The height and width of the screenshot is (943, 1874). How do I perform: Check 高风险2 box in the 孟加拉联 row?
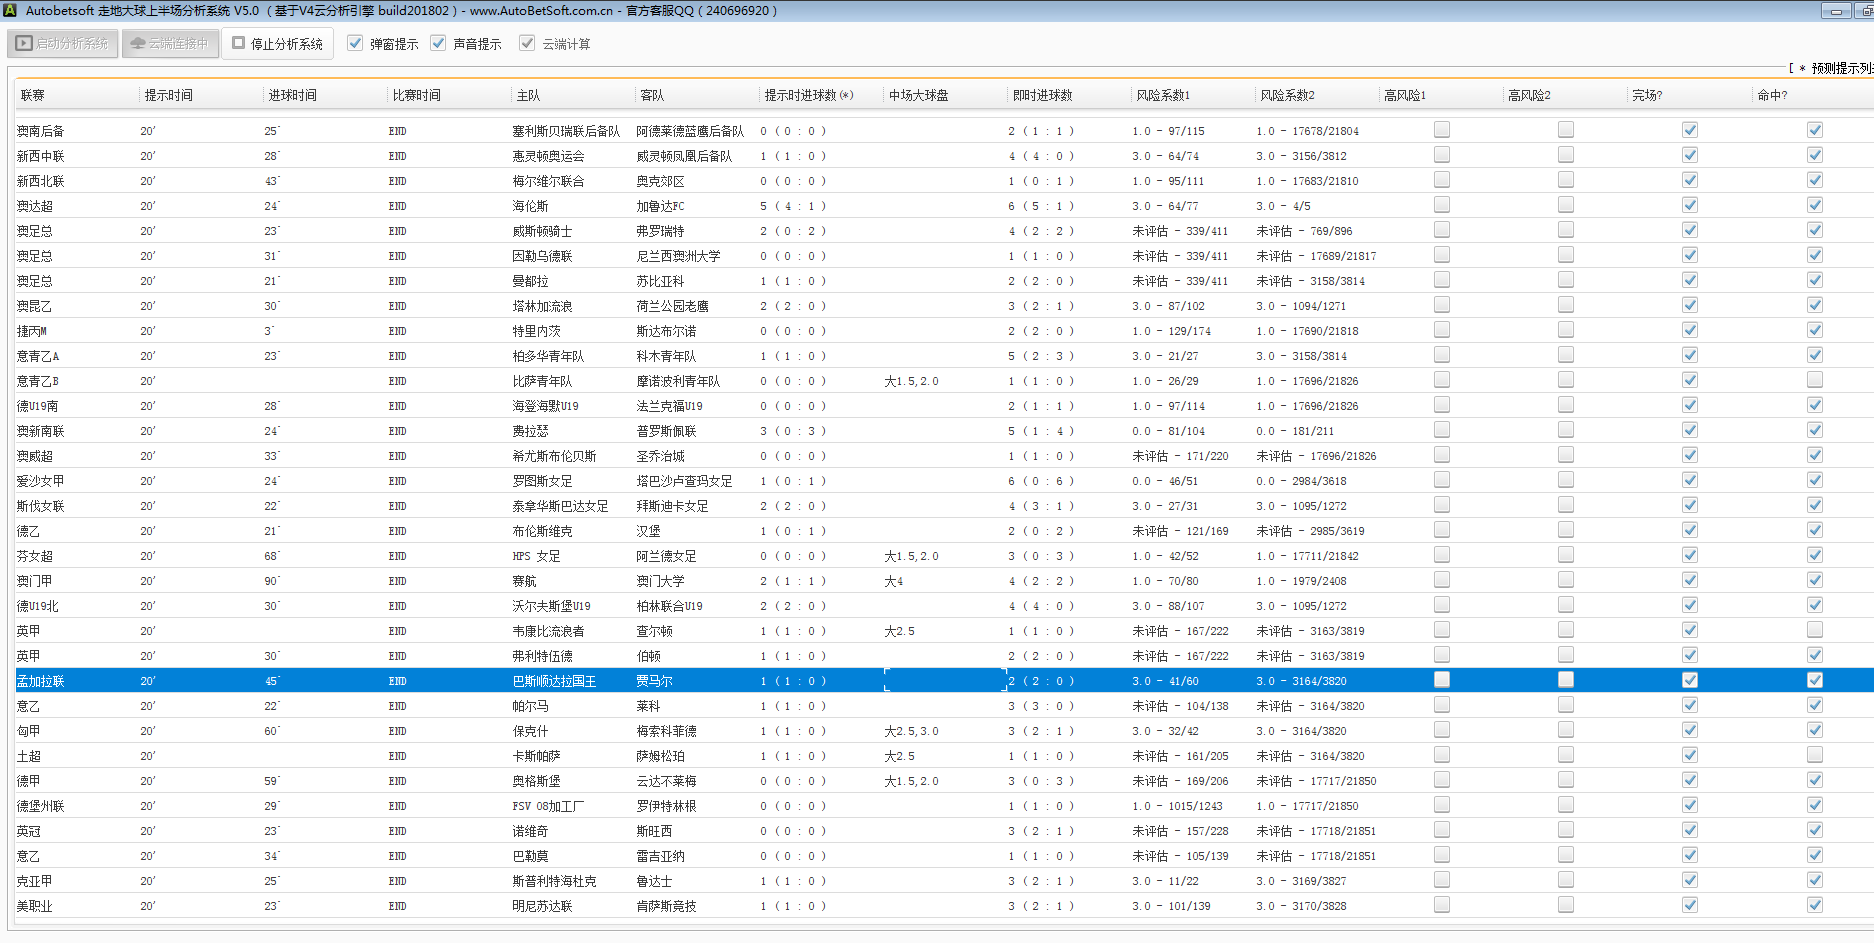pos(1566,680)
